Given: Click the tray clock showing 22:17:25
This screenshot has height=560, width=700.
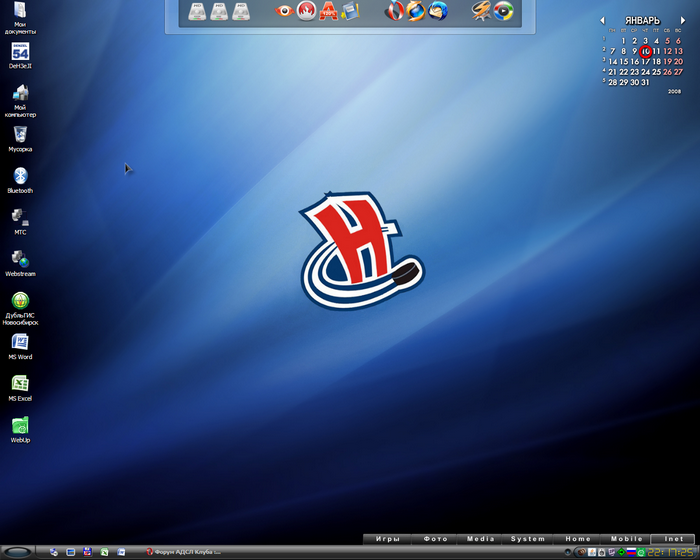Looking at the screenshot, I should coord(671,552).
